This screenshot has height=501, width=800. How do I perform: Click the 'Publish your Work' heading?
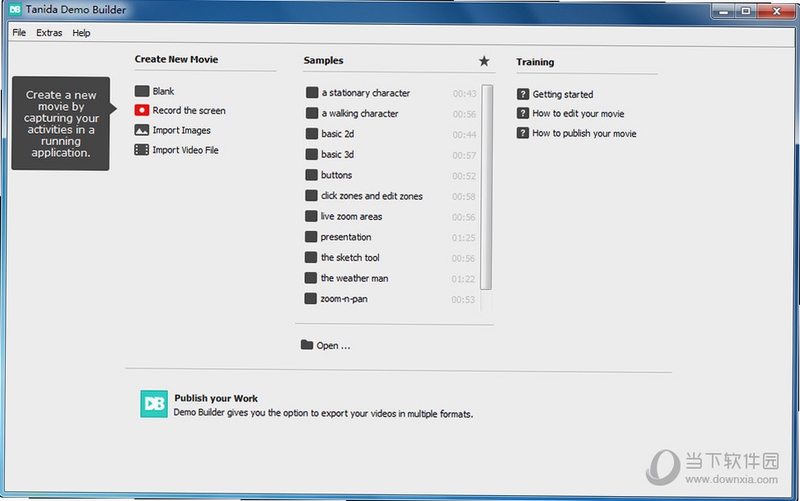216,398
